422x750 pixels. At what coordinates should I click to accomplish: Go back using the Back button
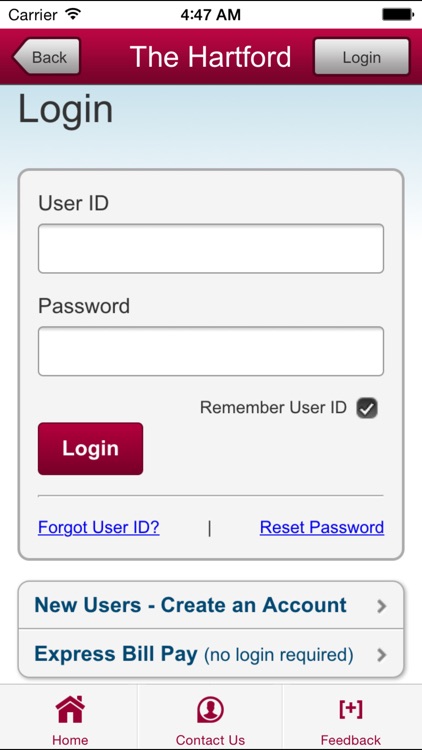pyautogui.click(x=46, y=57)
